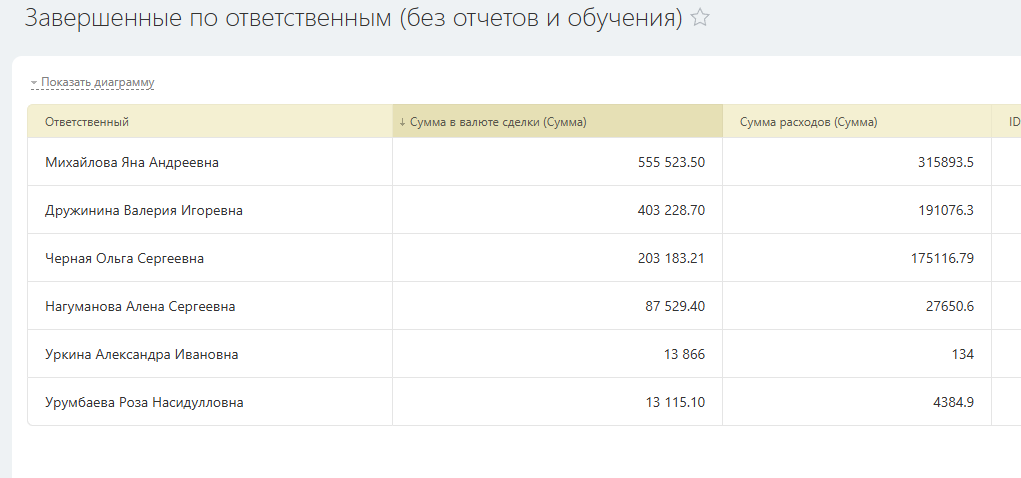The height and width of the screenshot is (478, 1021).
Task: Add report to favorites with star icon
Action: [700, 17]
